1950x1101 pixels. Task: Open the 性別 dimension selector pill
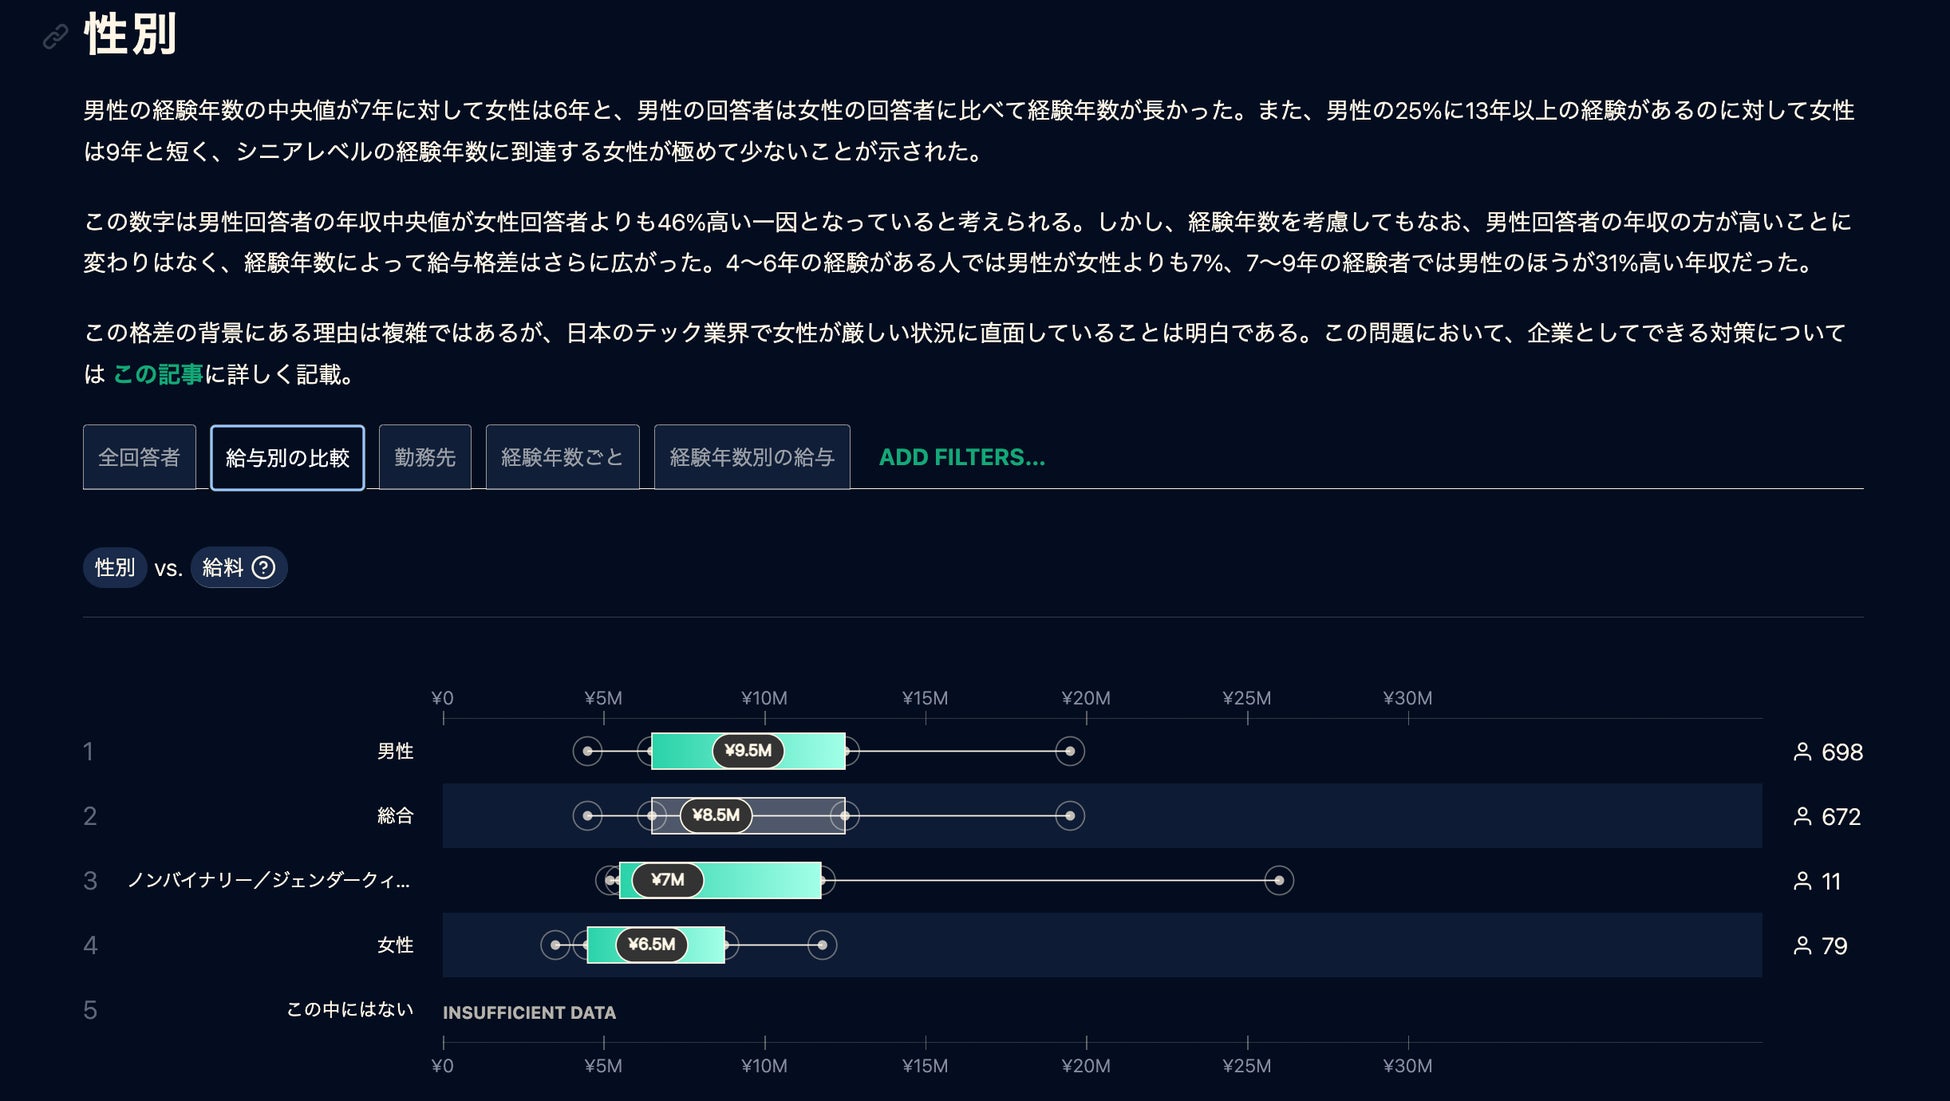[x=114, y=568]
